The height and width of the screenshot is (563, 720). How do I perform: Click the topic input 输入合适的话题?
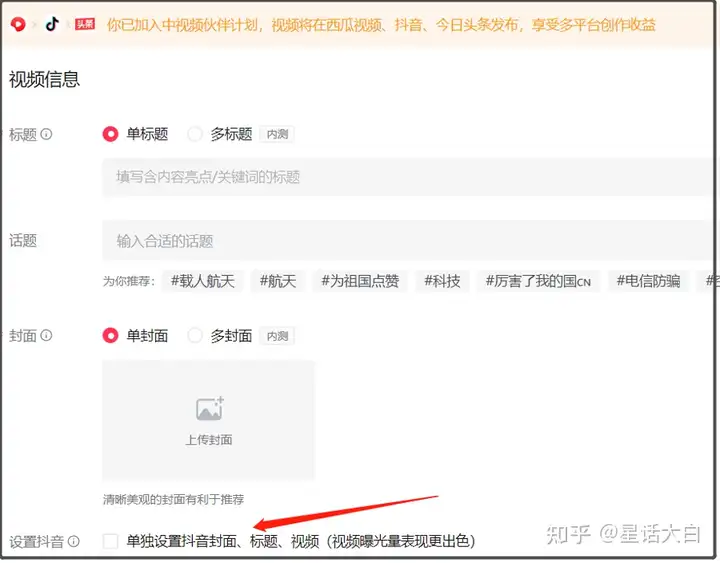coord(408,241)
